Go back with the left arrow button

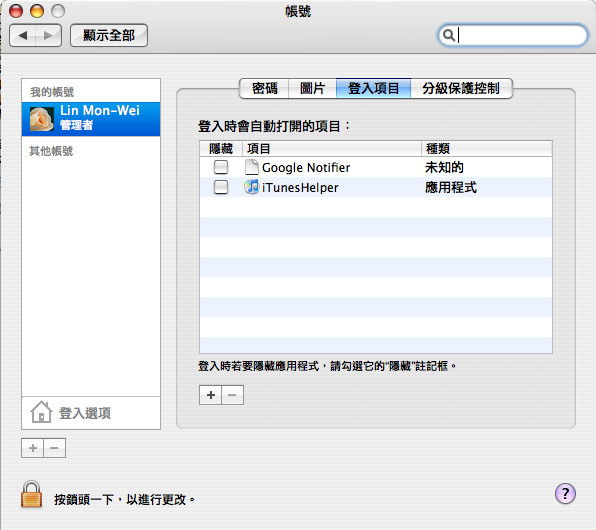click(23, 36)
